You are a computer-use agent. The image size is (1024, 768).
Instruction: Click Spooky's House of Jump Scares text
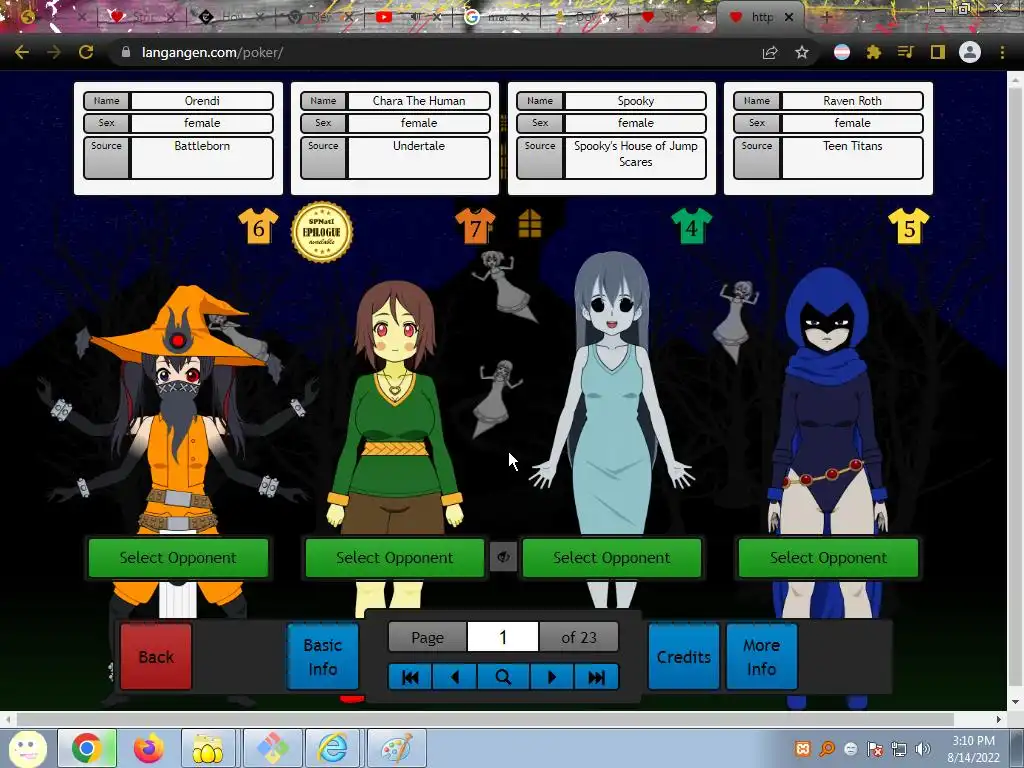pos(635,153)
